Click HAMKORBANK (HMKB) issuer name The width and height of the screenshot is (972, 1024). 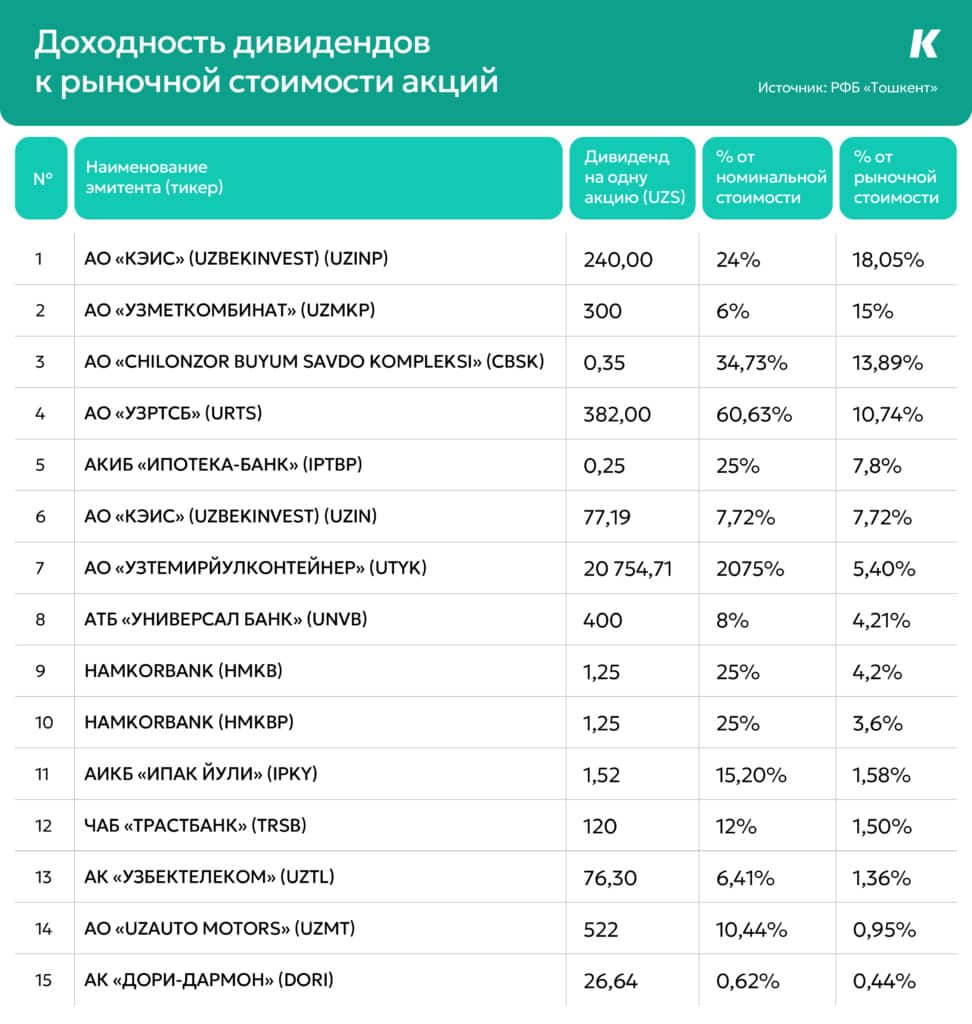(184, 671)
